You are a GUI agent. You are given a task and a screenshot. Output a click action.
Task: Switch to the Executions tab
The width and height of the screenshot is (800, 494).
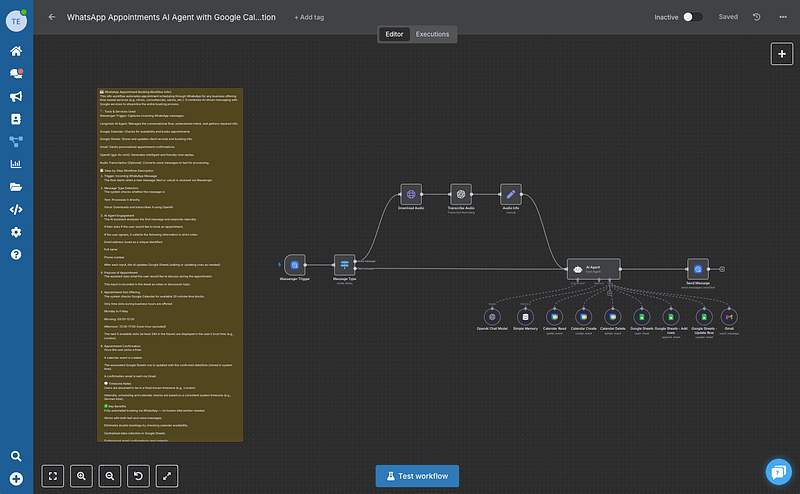pyautogui.click(x=432, y=34)
